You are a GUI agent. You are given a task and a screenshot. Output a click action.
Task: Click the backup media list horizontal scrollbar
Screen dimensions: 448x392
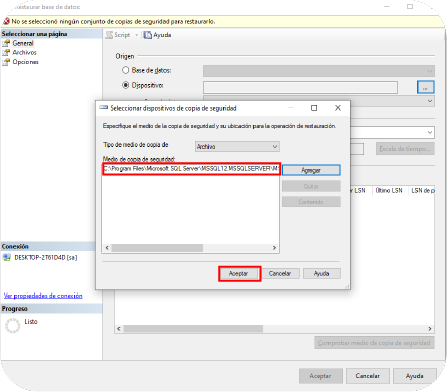pyautogui.click(x=191, y=248)
